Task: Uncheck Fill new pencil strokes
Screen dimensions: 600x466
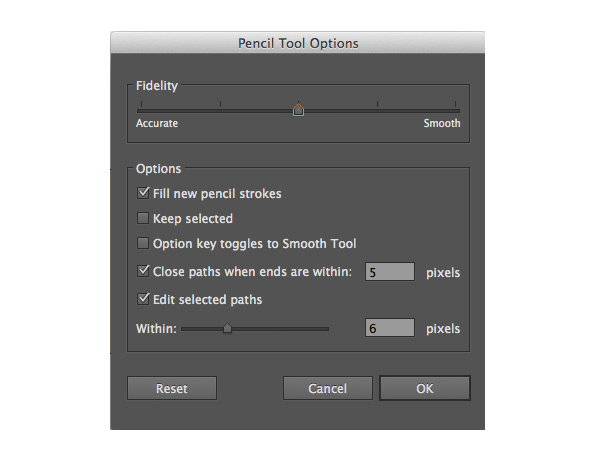Action: coord(142,193)
